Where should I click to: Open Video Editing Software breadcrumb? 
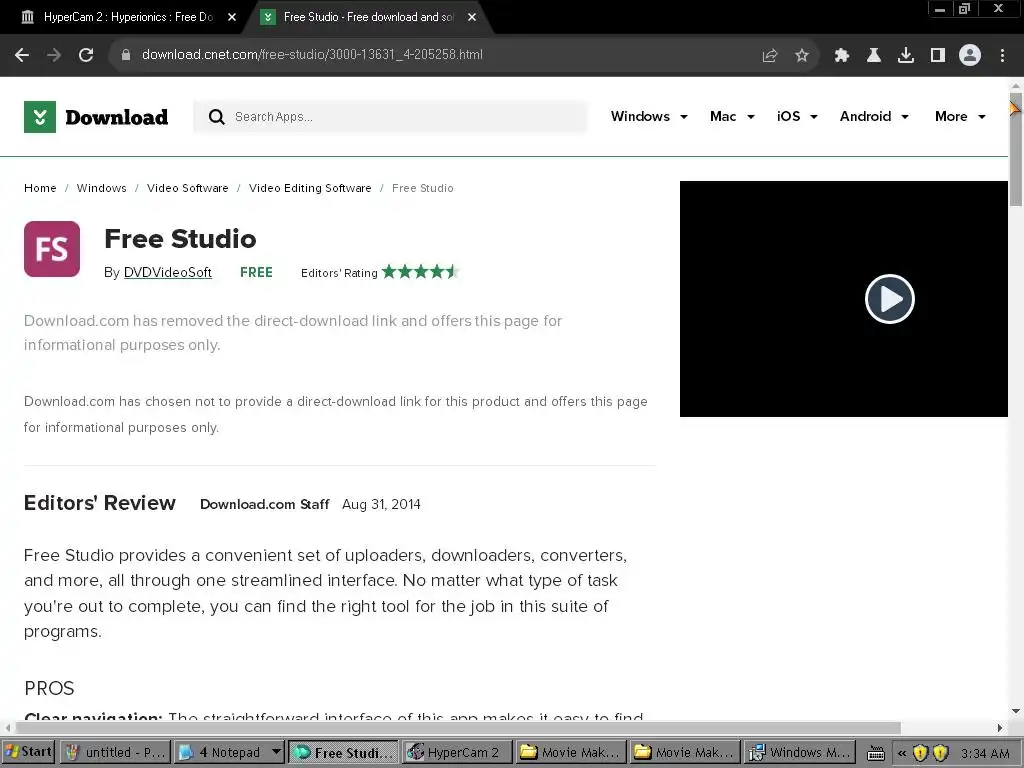pyautogui.click(x=310, y=188)
